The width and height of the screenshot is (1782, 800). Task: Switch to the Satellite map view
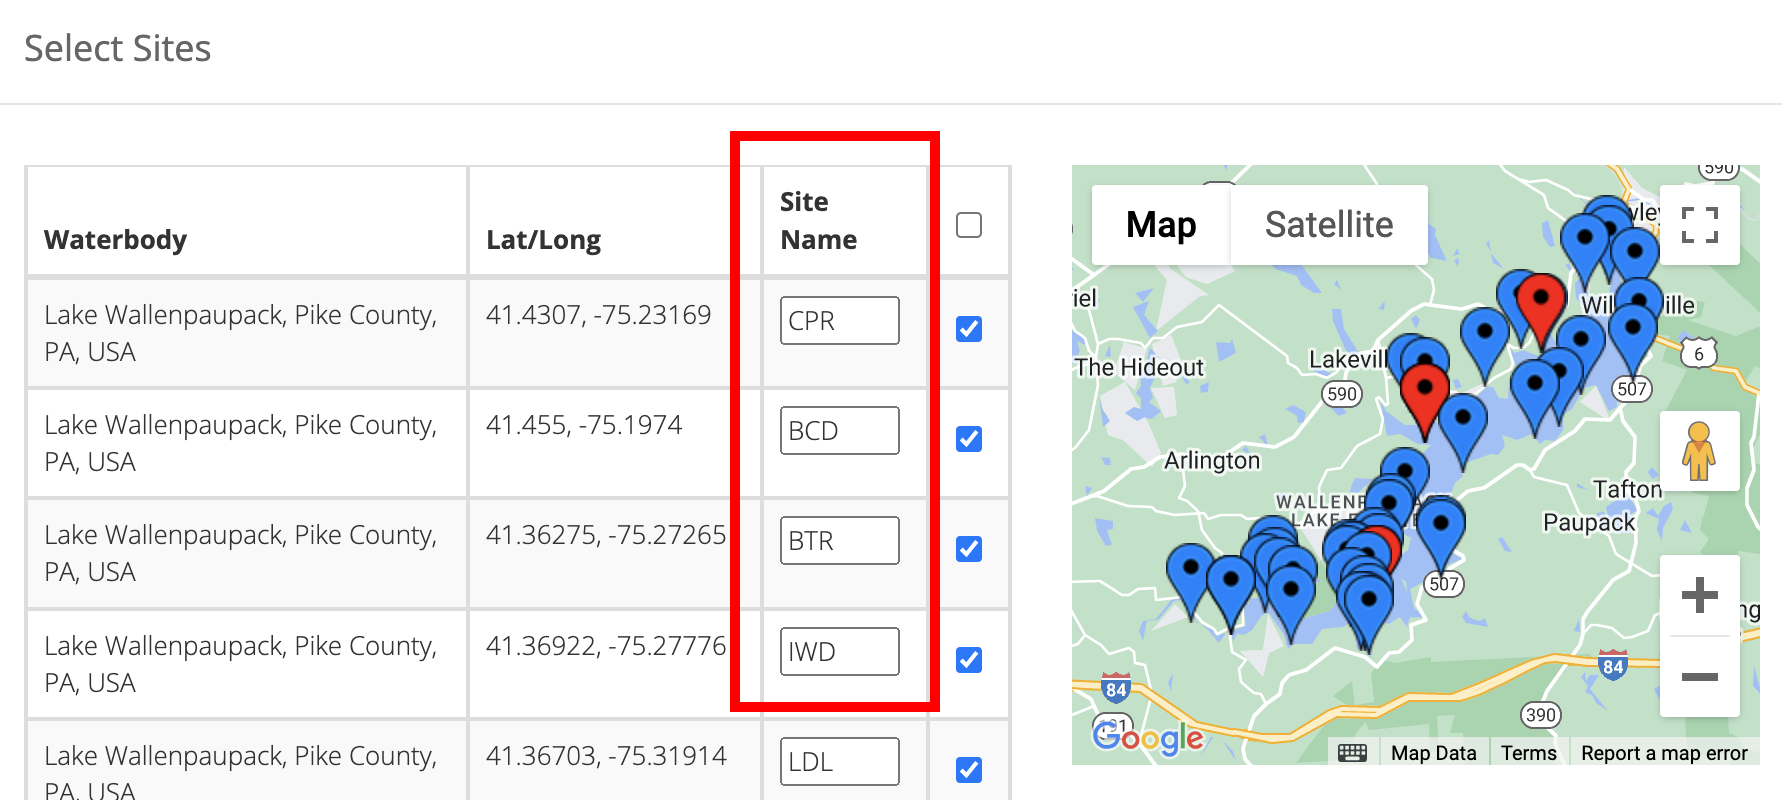(1328, 225)
